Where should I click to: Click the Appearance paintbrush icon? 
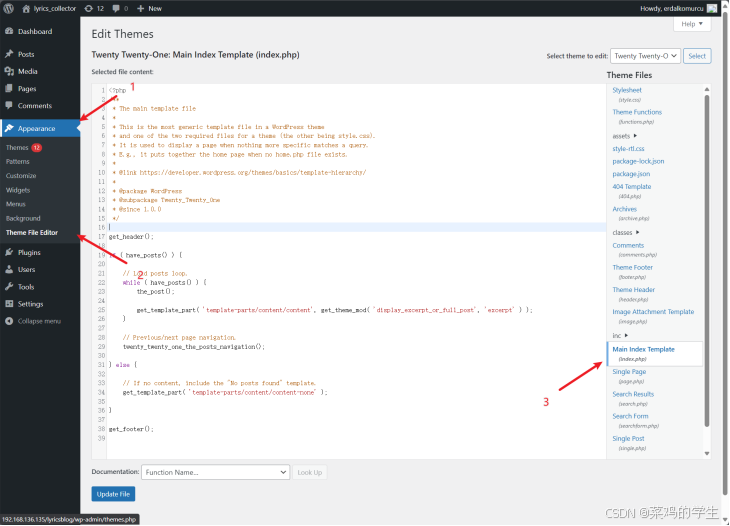(x=9, y=128)
